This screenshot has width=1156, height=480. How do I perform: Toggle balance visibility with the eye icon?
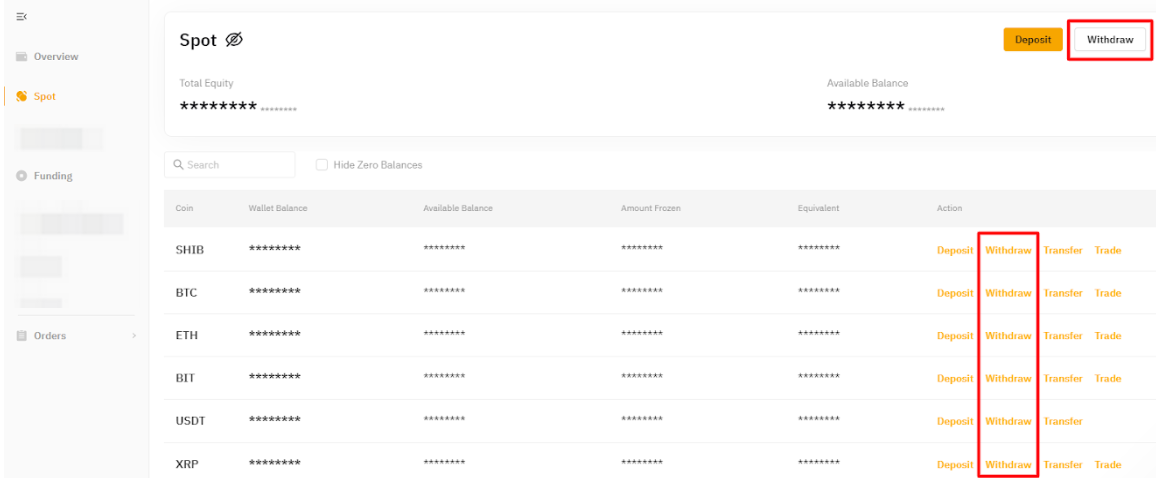coord(234,40)
